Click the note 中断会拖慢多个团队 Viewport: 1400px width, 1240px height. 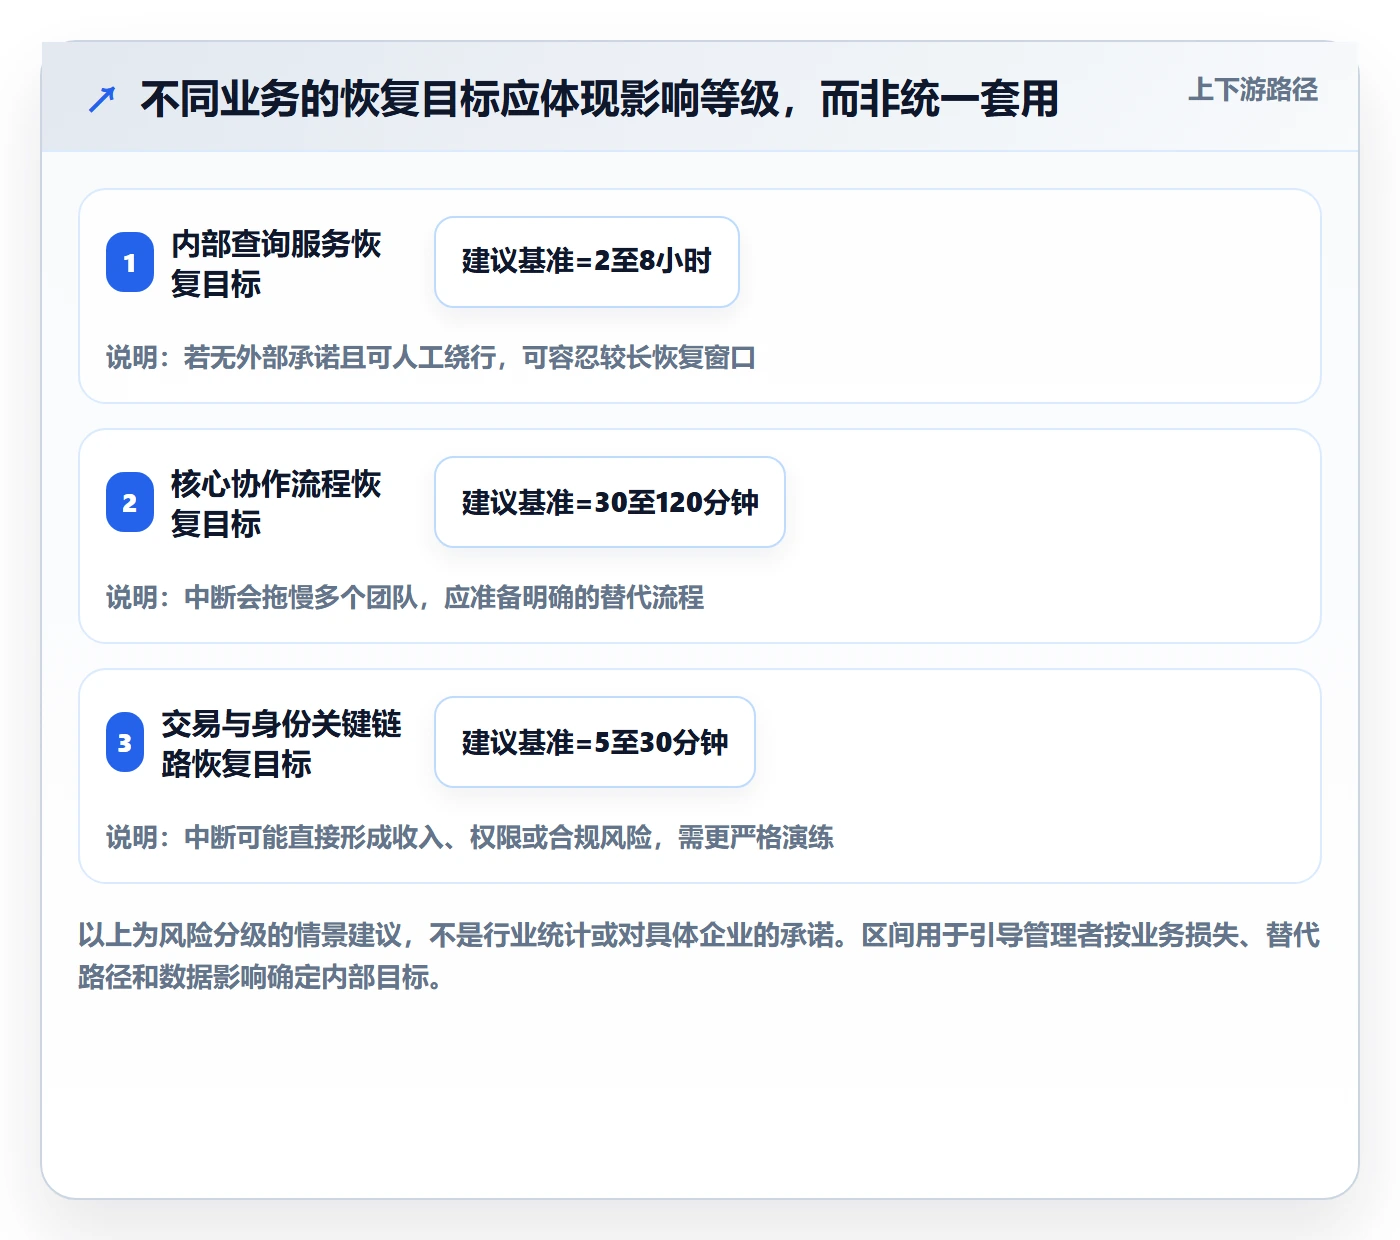click(x=405, y=597)
